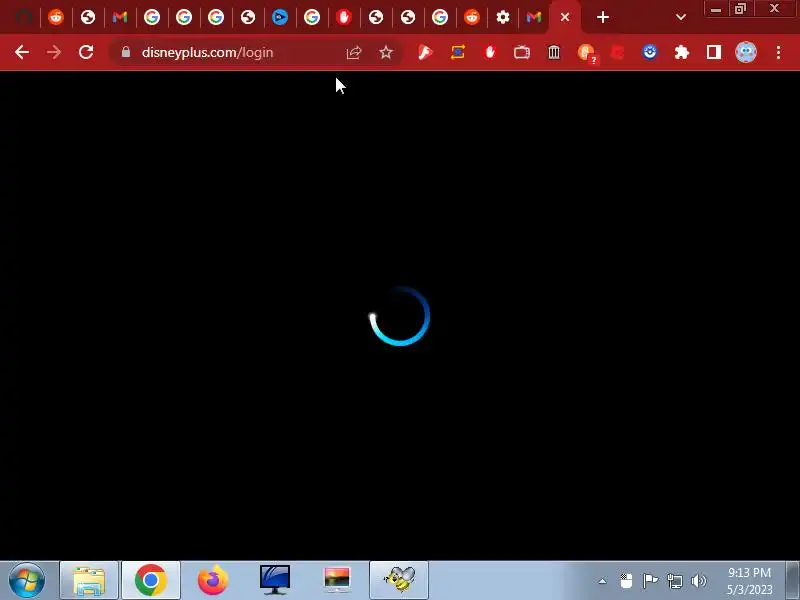
Task: Open a new tab with the plus button
Action: coord(603,17)
